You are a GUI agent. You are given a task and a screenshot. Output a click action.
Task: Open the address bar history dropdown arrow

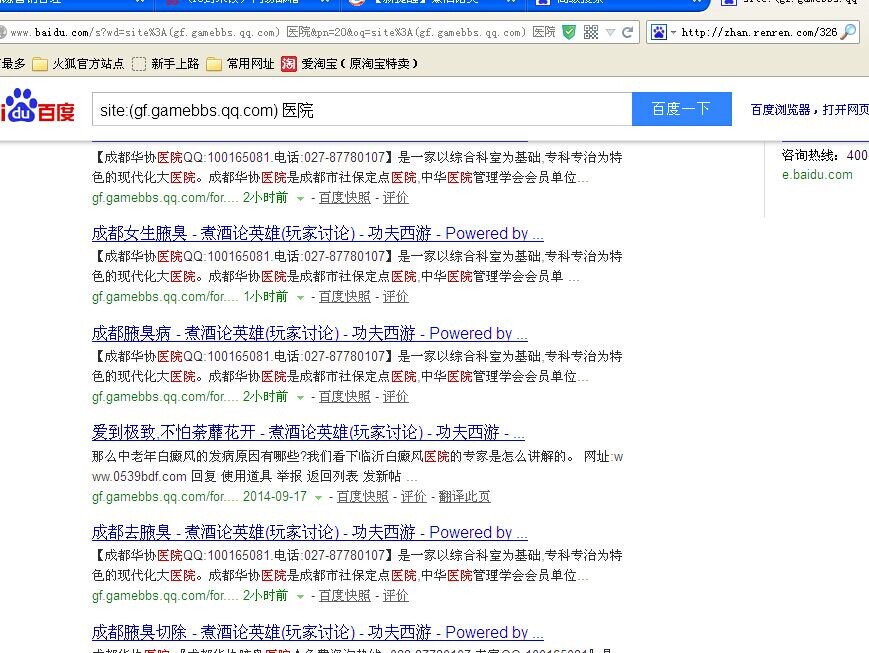(610, 32)
